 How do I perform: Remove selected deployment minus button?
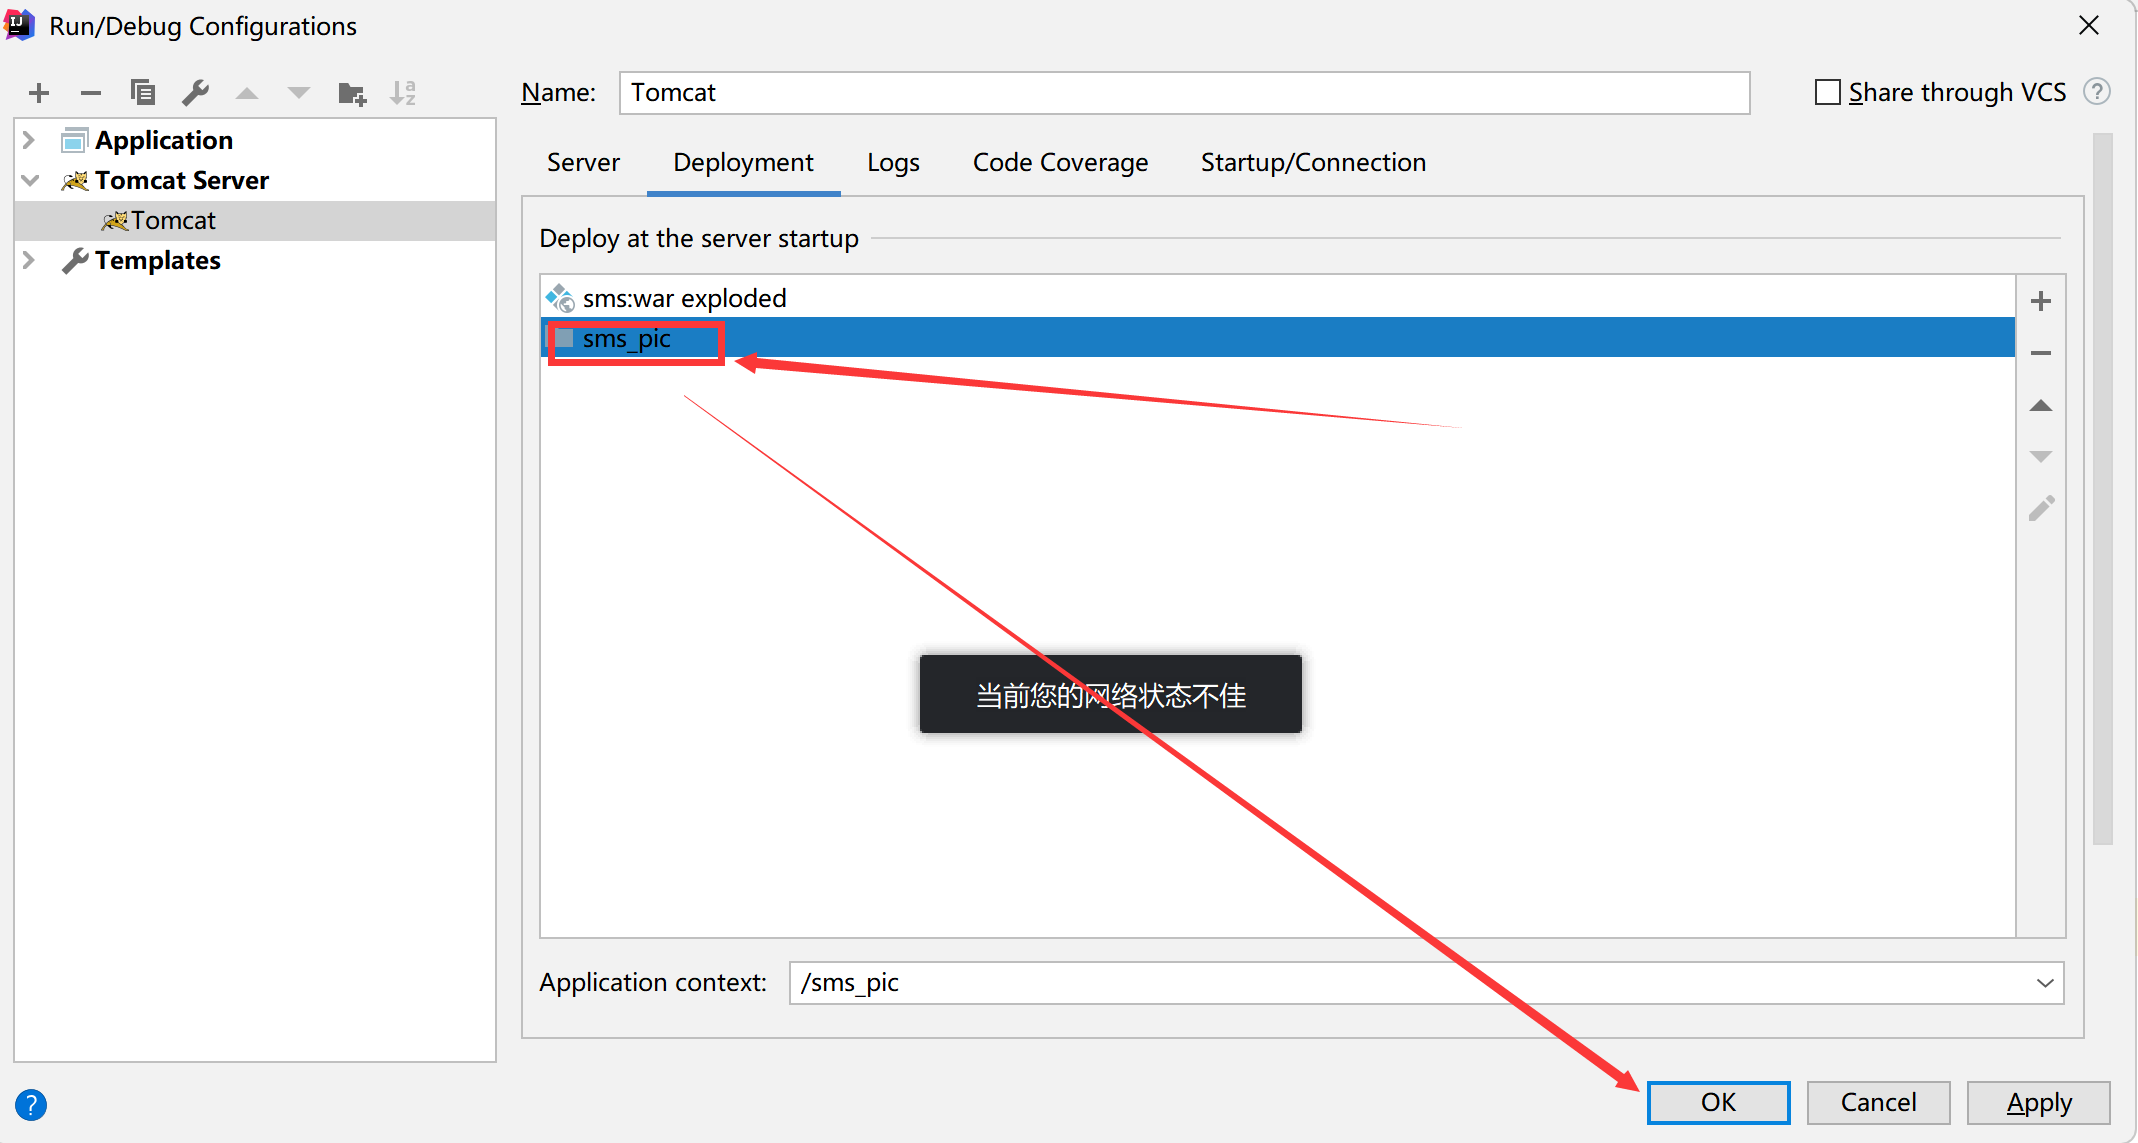coord(2041,353)
